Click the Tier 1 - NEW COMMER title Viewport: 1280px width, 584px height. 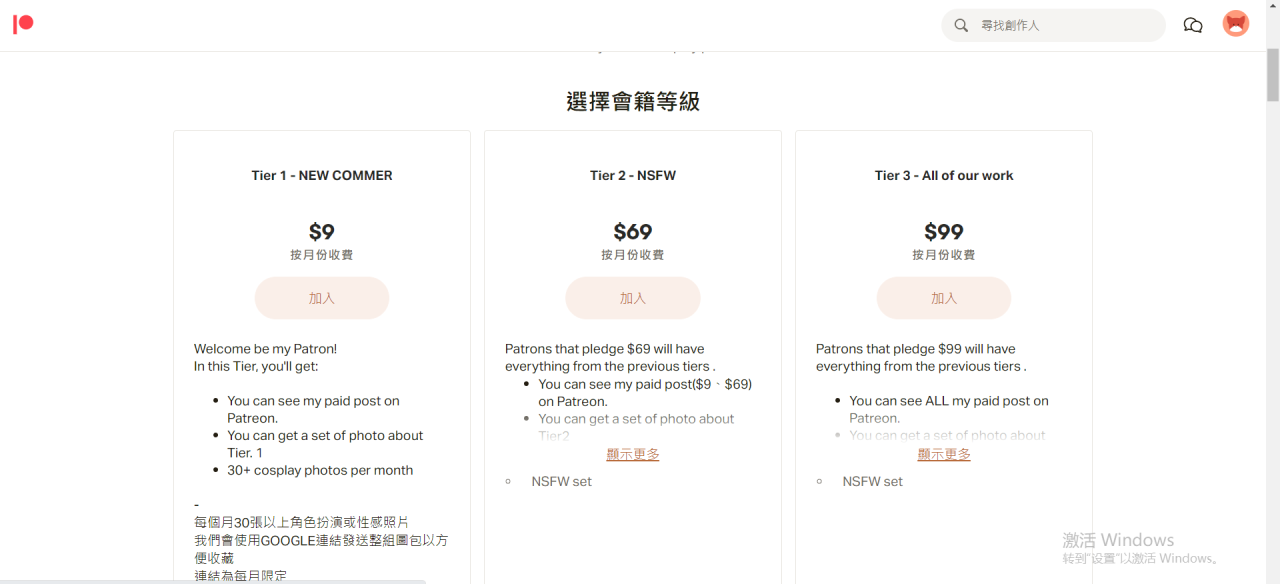coord(321,175)
